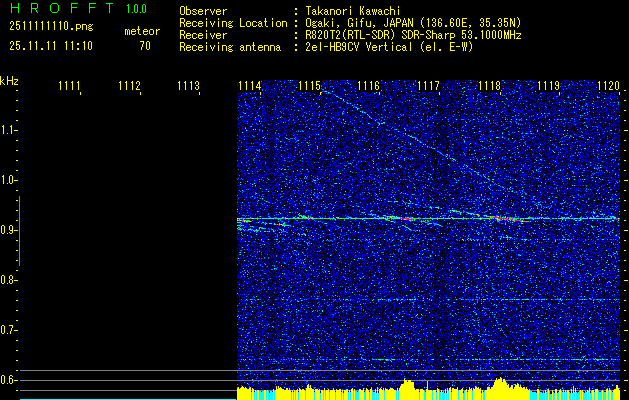
Task: Click the 2511111110.png filename label
Action: pyautogui.click(x=50, y=27)
